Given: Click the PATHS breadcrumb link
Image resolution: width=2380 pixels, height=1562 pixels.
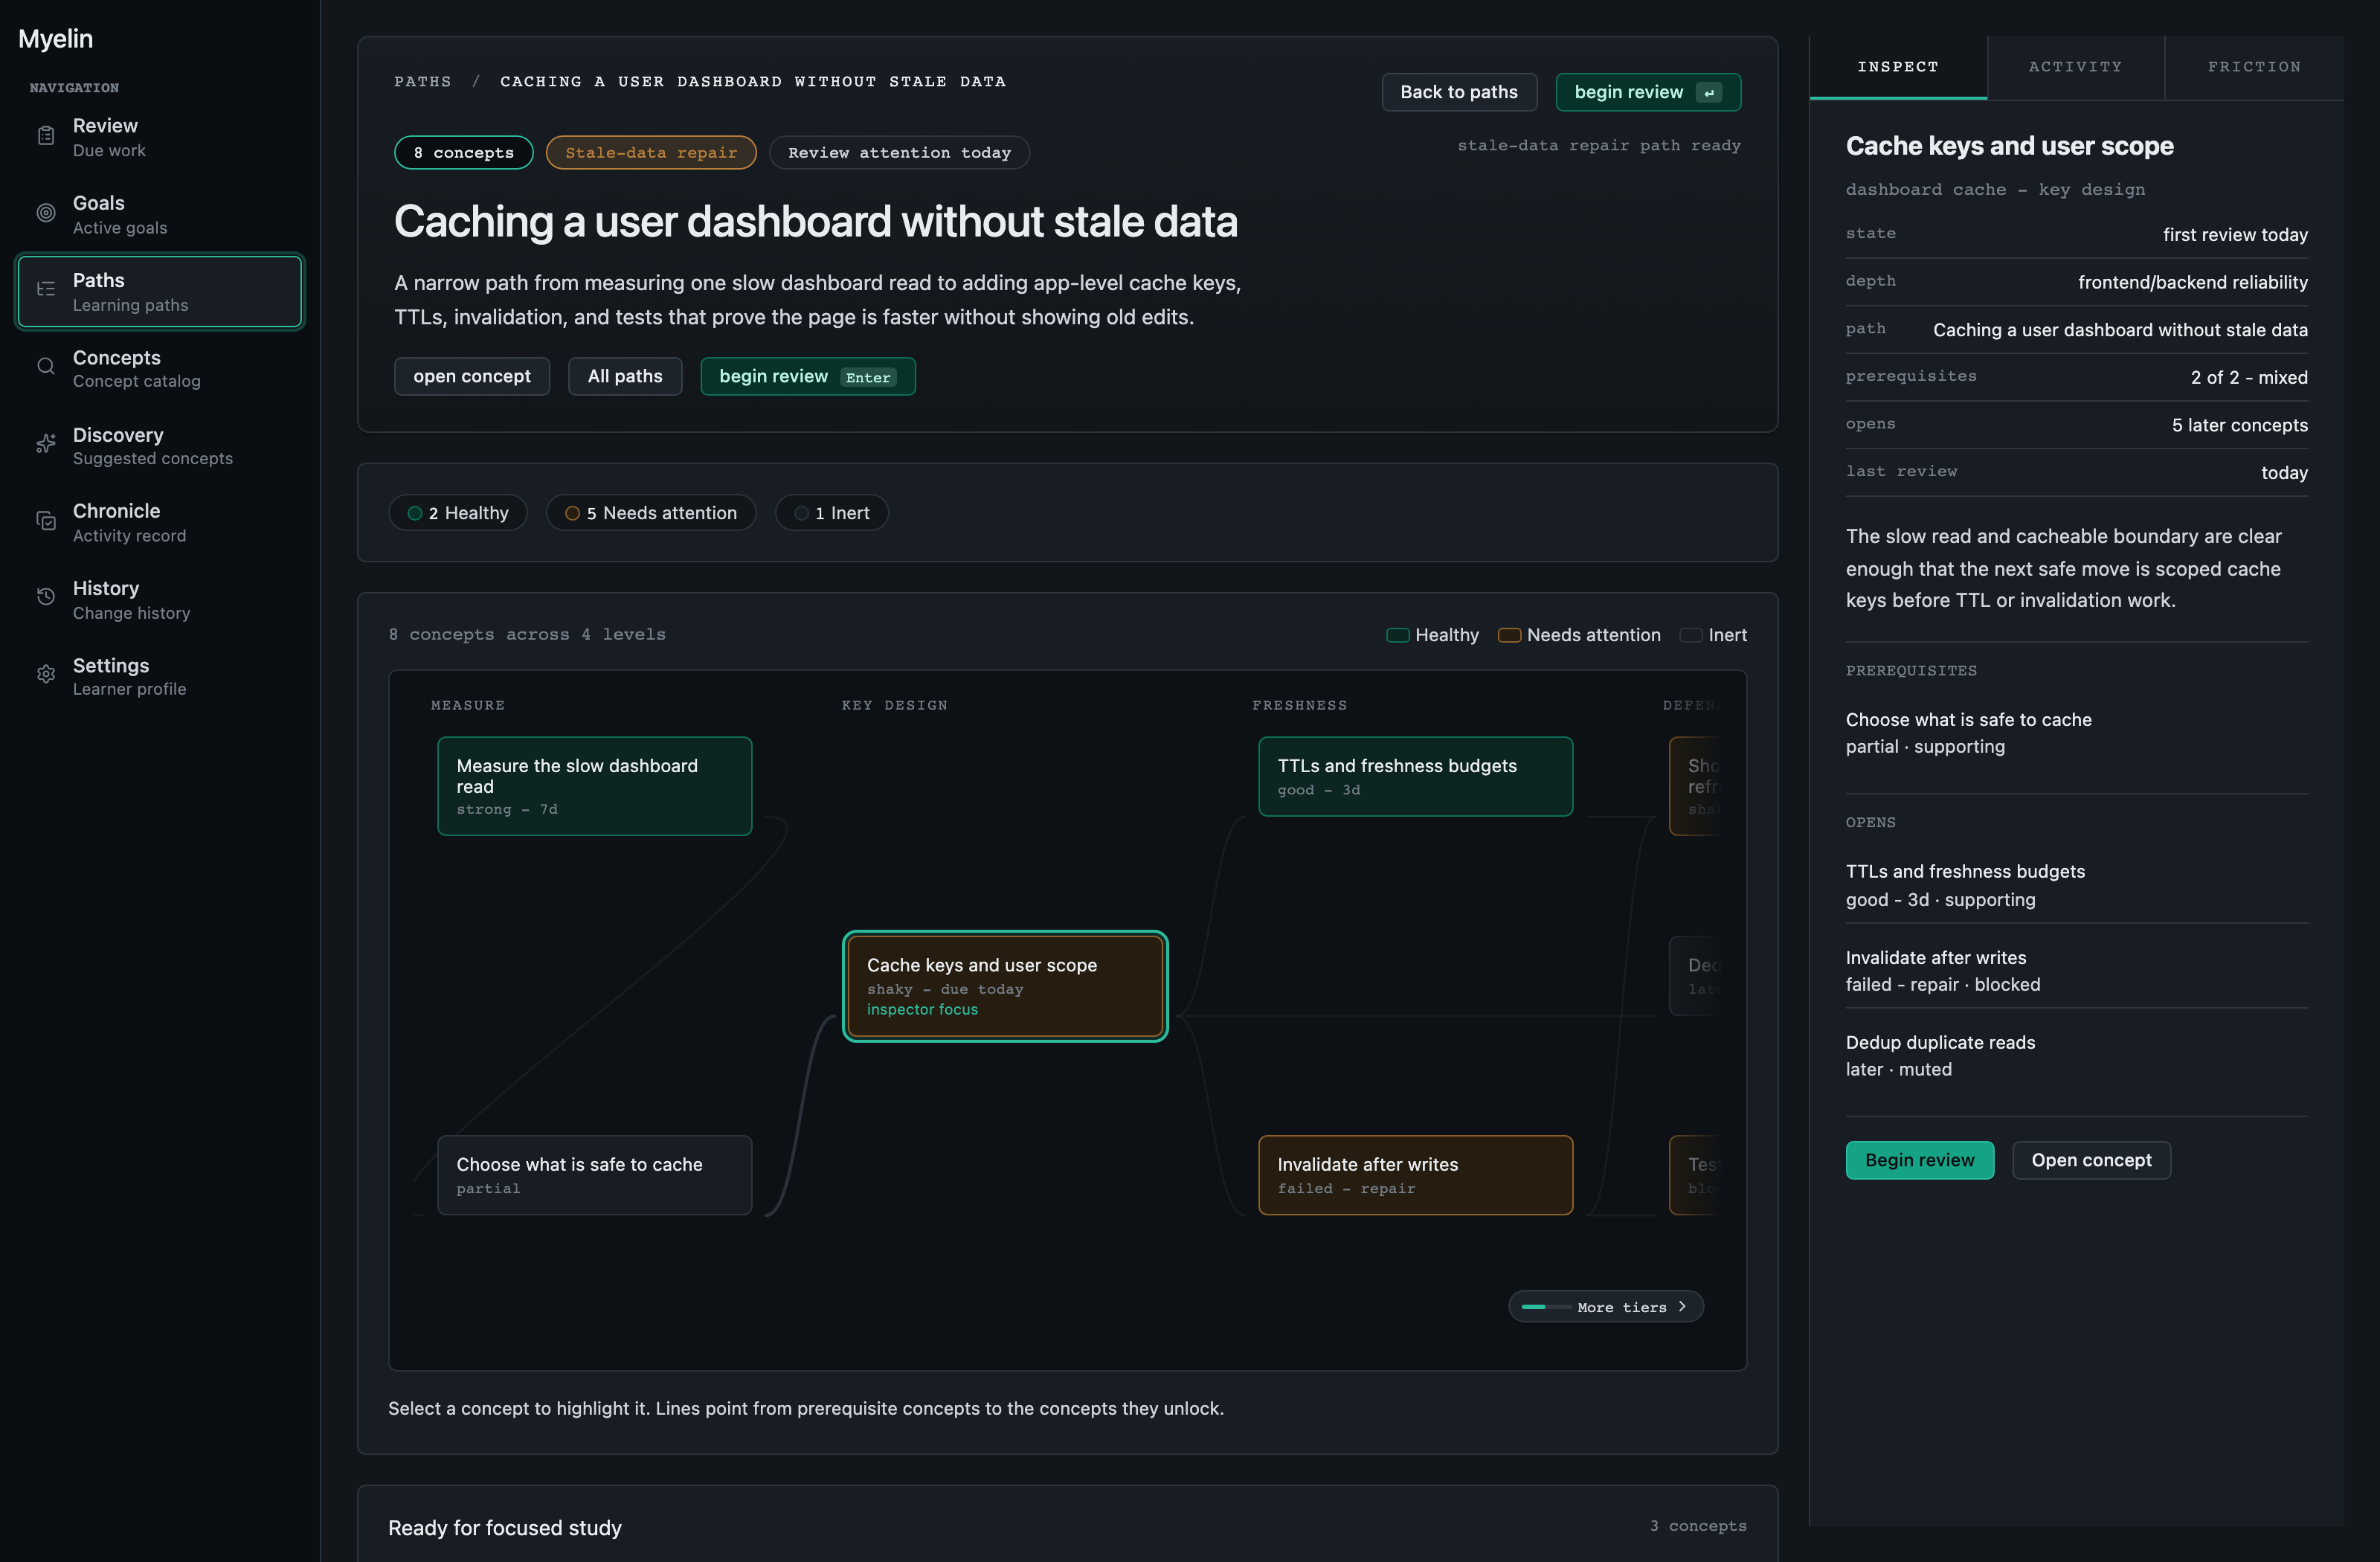Looking at the screenshot, I should pos(423,81).
